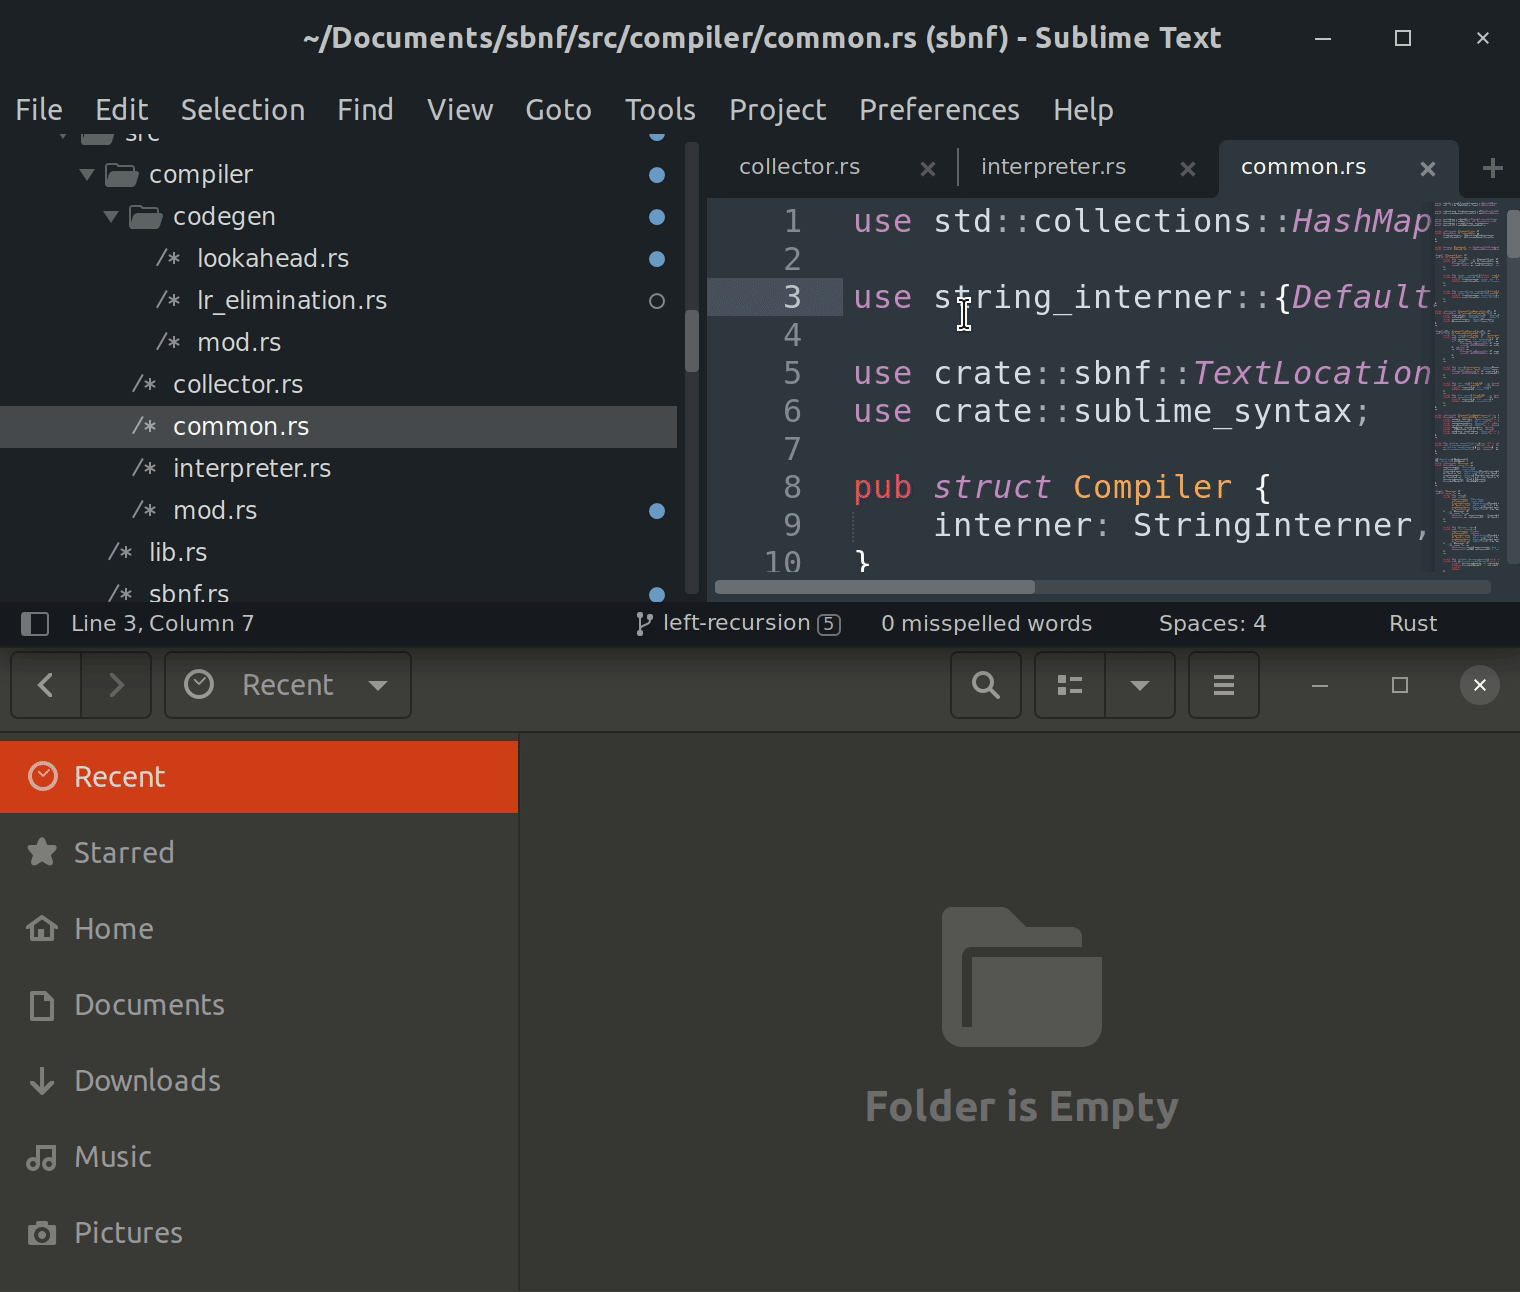Screen dimensions: 1520x1292
Task: Open the Preferences menu
Action: [x=938, y=110]
